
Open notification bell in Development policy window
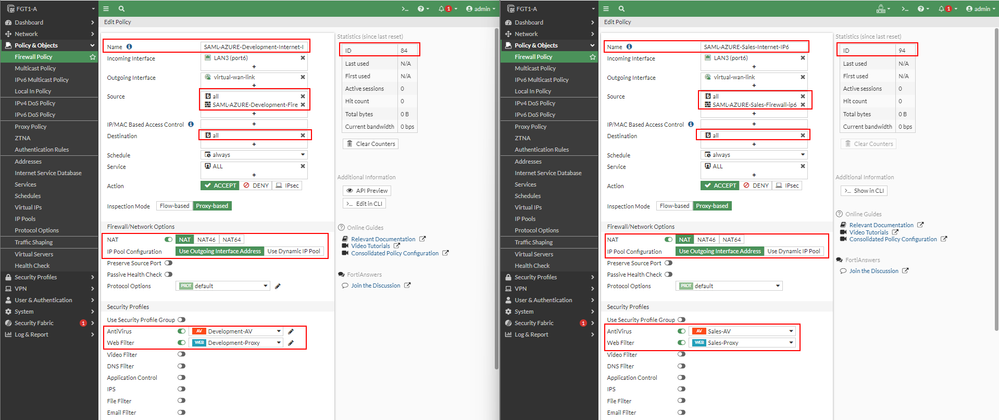tap(444, 9)
